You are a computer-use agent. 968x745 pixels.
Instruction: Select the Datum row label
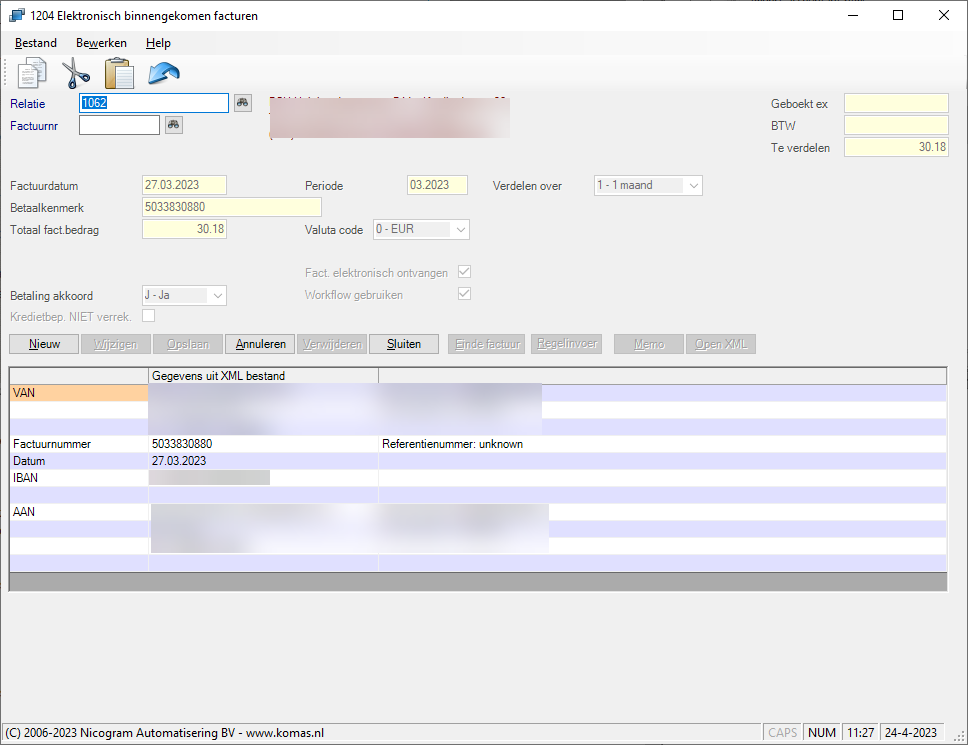coord(79,461)
